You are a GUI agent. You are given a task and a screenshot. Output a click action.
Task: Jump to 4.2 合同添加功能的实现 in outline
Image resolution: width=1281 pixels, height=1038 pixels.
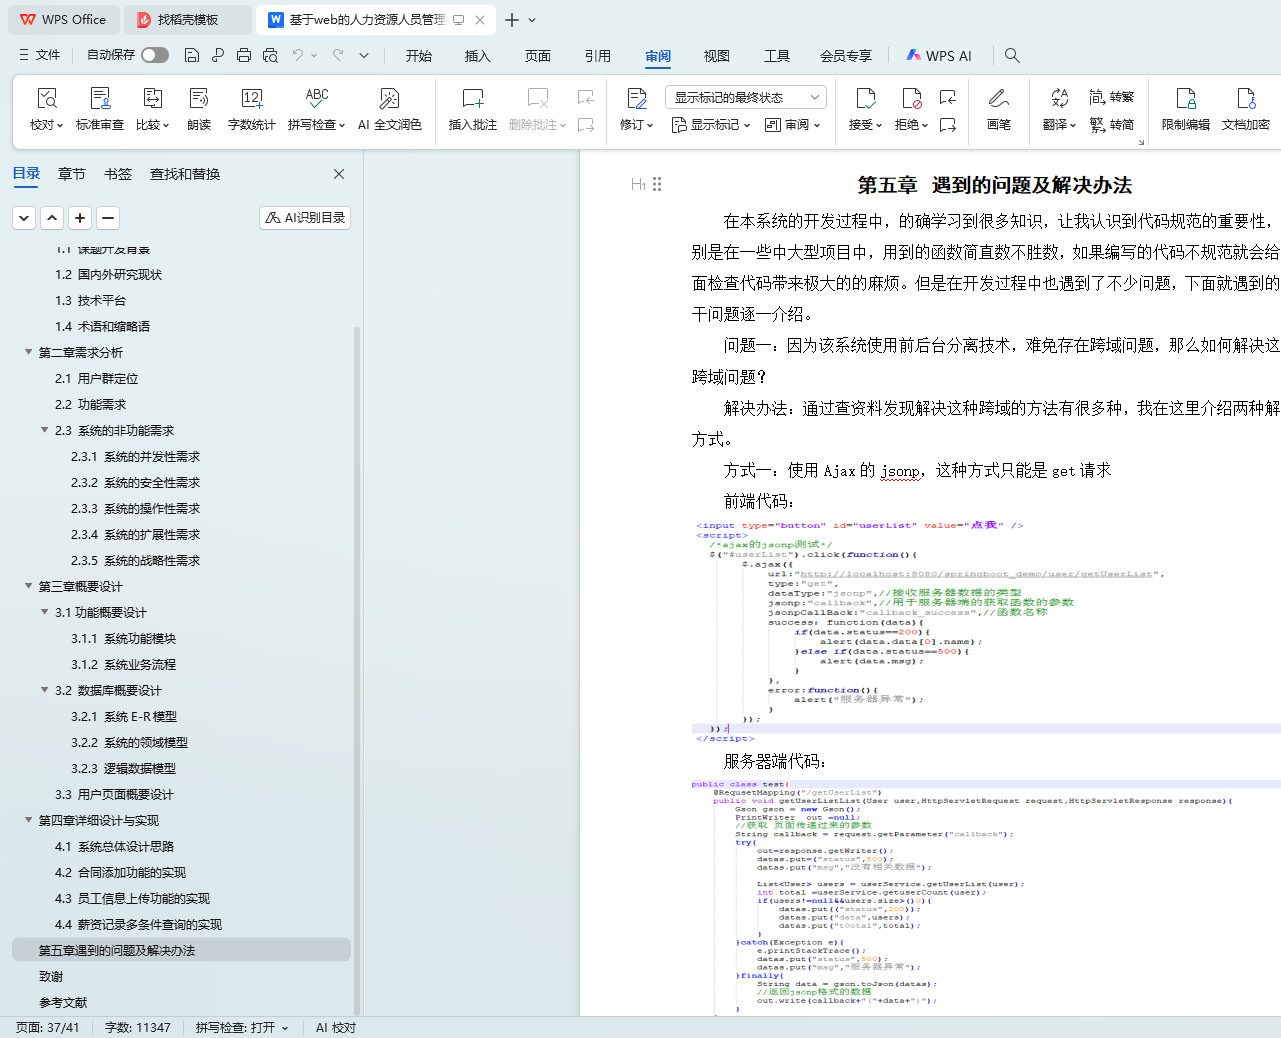click(120, 872)
